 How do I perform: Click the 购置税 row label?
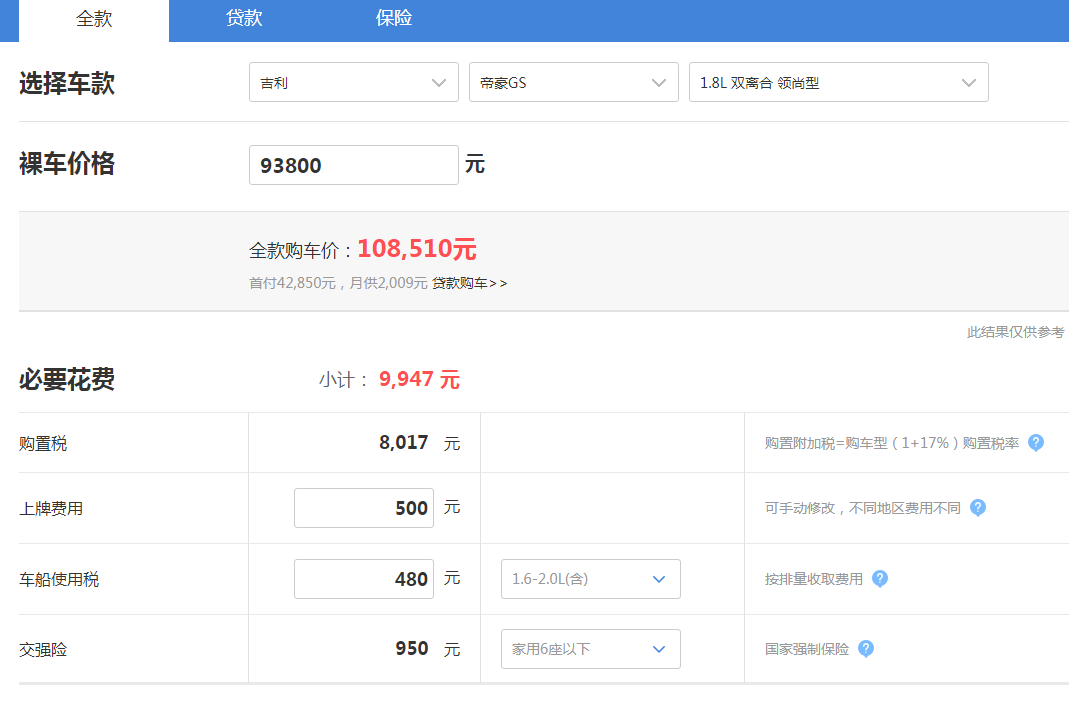[43, 444]
